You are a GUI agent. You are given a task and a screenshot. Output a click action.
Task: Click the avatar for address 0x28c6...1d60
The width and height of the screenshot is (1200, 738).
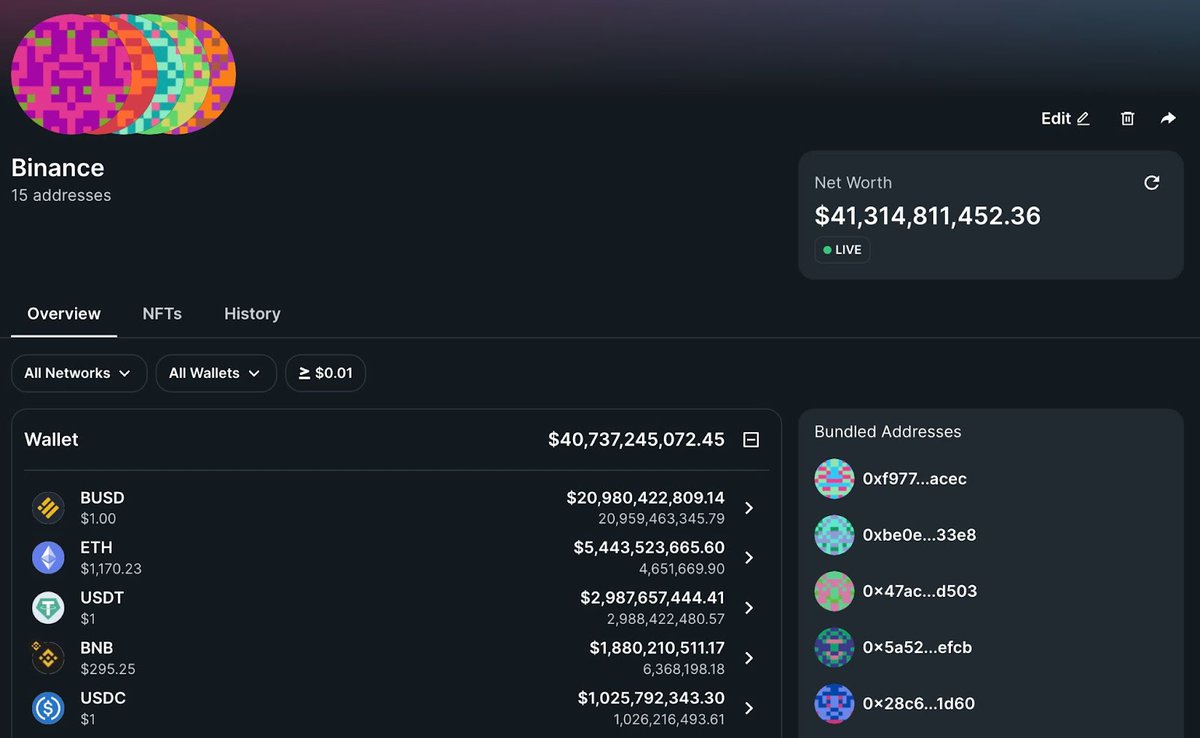[834, 703]
